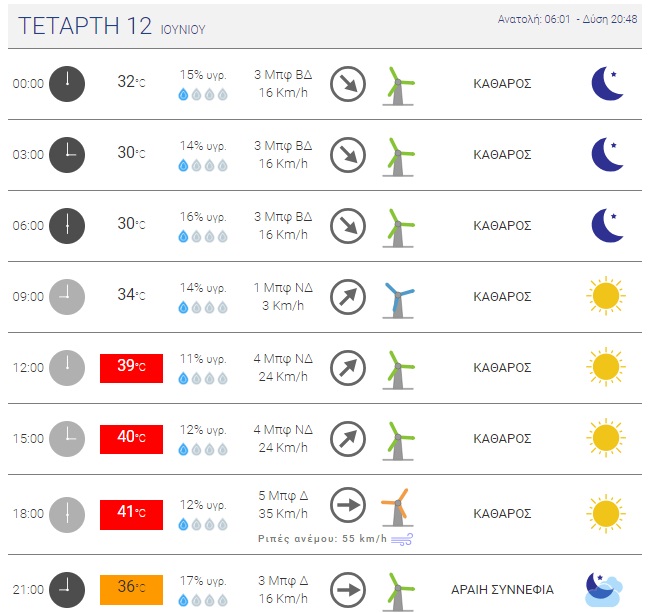Click the red 41°C temperature box
The height and width of the screenshot is (613, 649).
(x=131, y=514)
